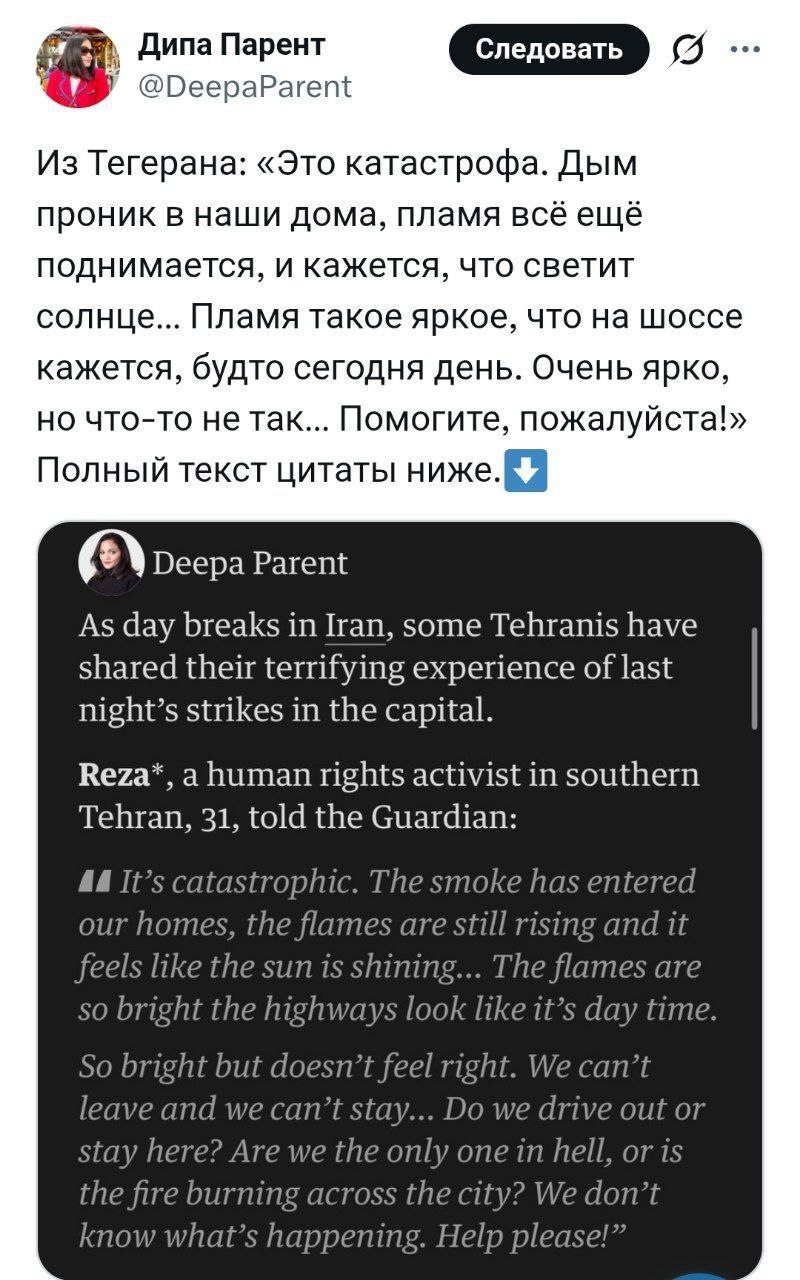
Task: Click the paragraph "As day breaks in Iran"
Action: [390, 668]
